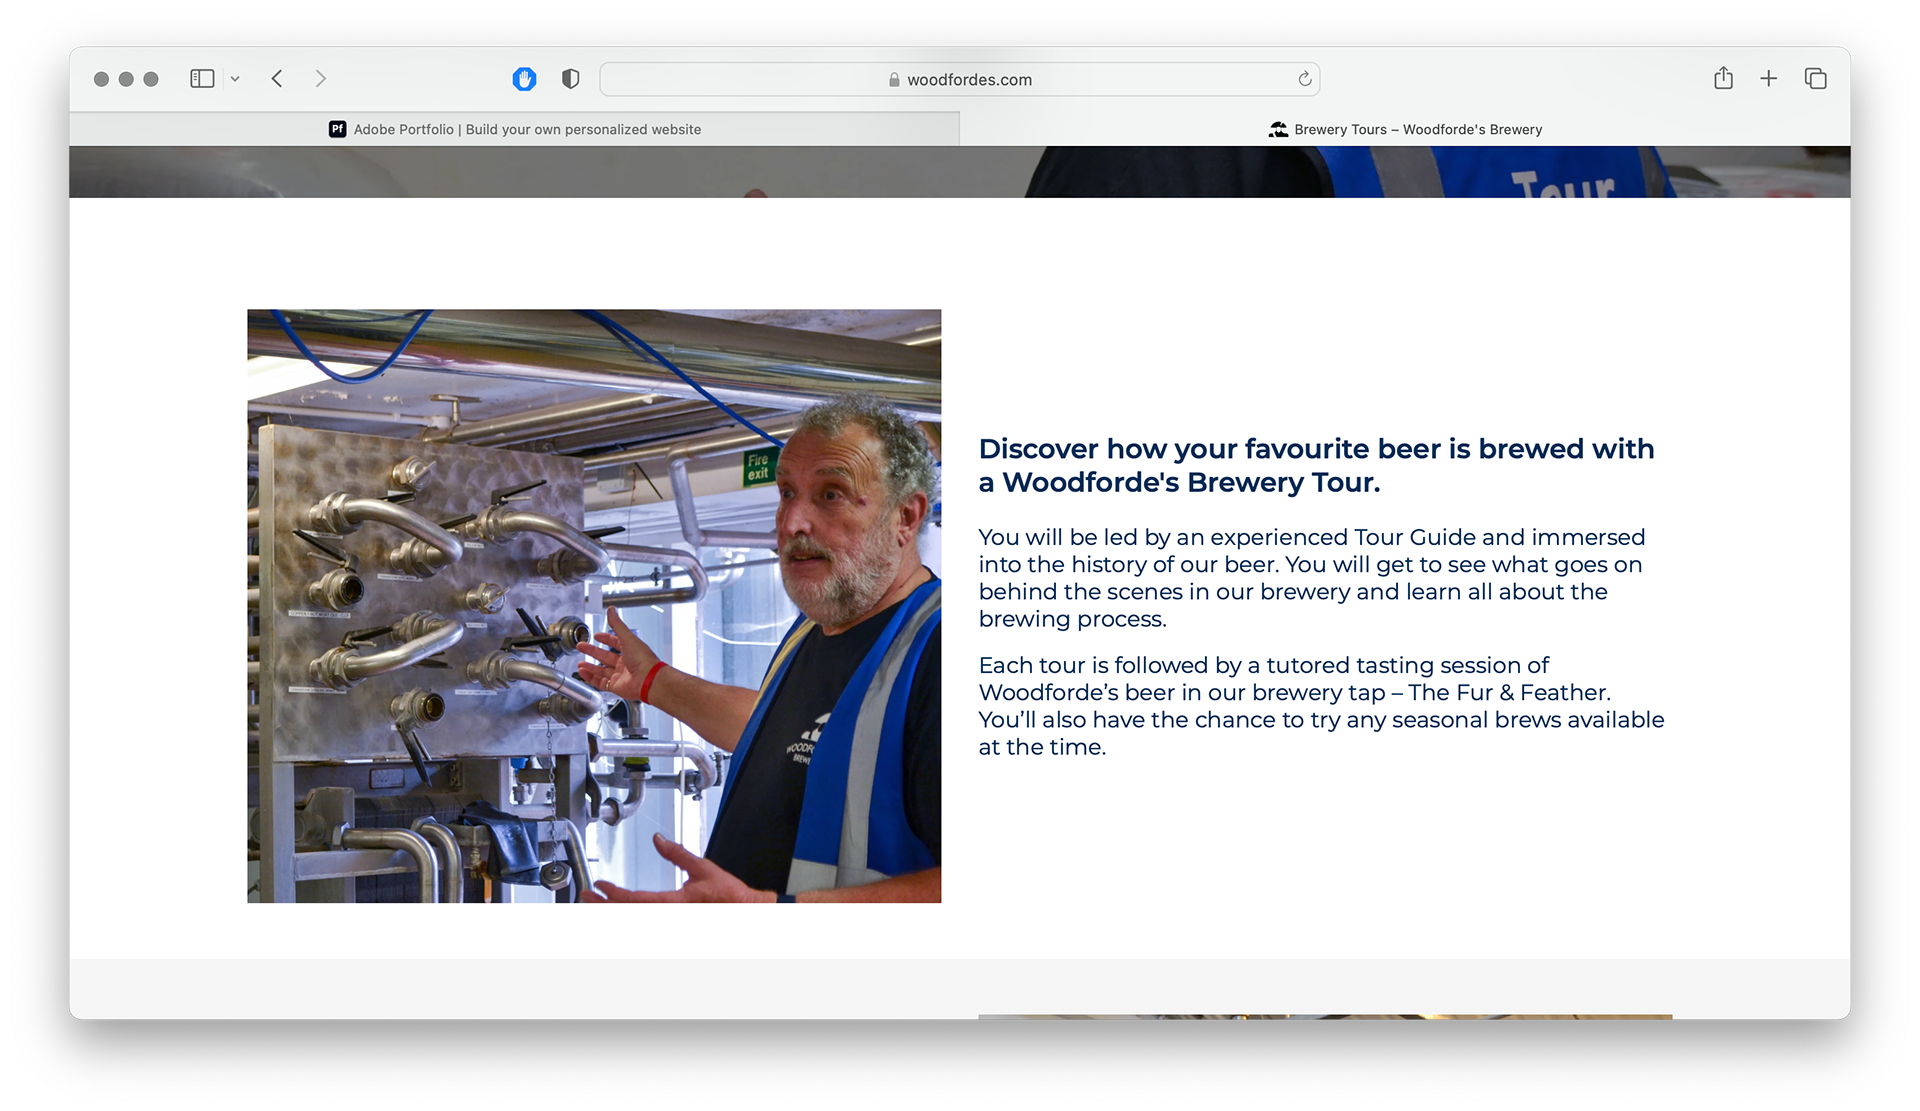Image resolution: width=1920 pixels, height=1111 pixels.
Task: Reload the woodfordes.com page
Action: click(x=1304, y=79)
